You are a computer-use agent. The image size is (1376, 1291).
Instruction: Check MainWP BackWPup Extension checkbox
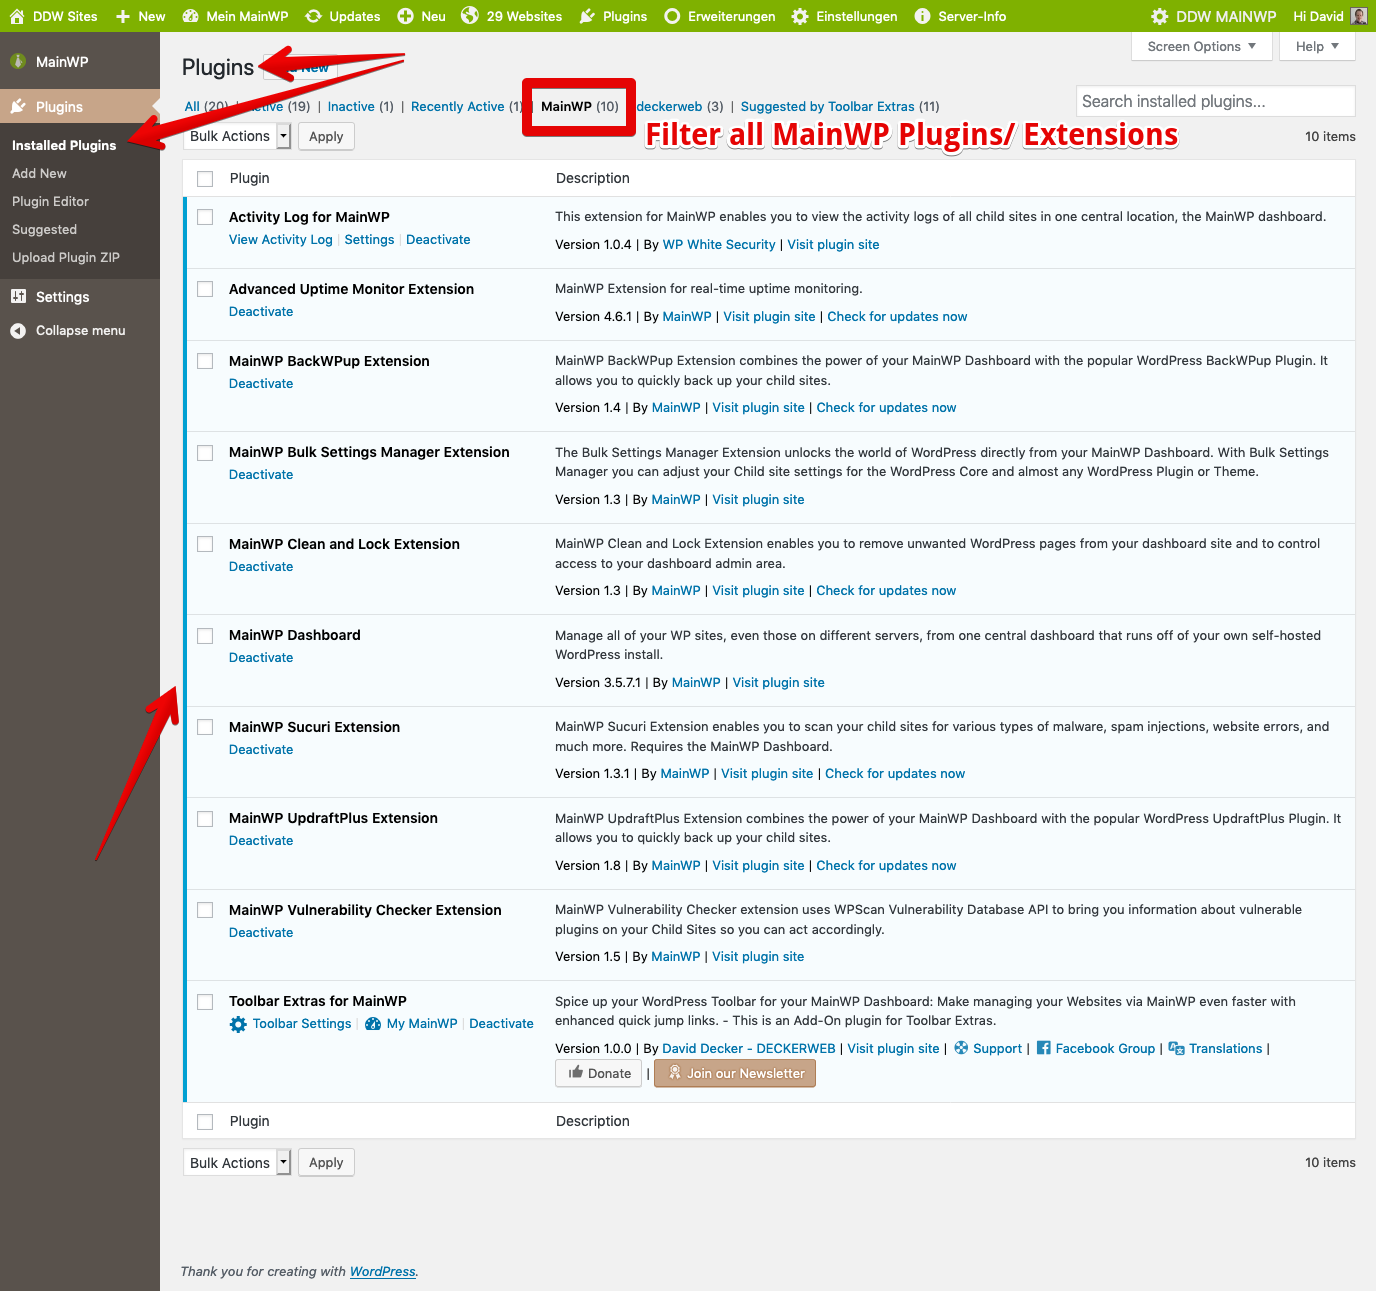205,361
